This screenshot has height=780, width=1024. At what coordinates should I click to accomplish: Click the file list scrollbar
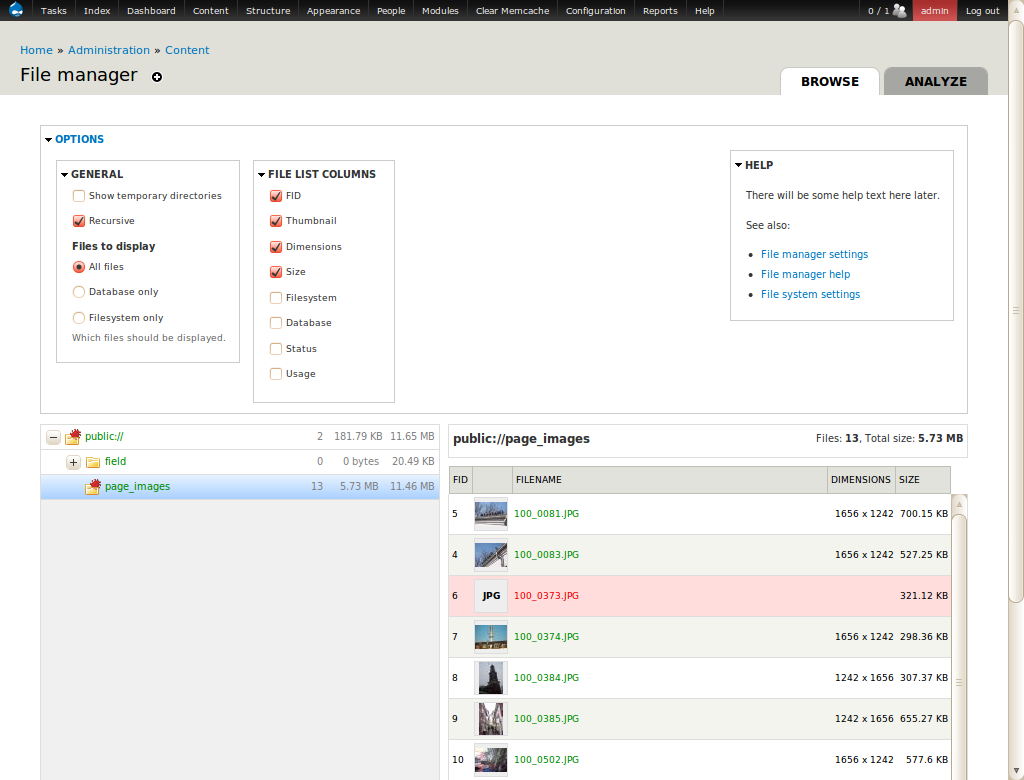pos(959,640)
